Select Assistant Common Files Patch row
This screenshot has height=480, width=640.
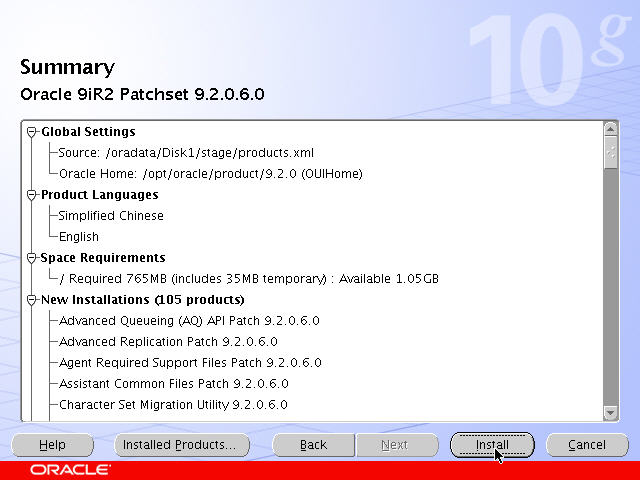(174, 384)
